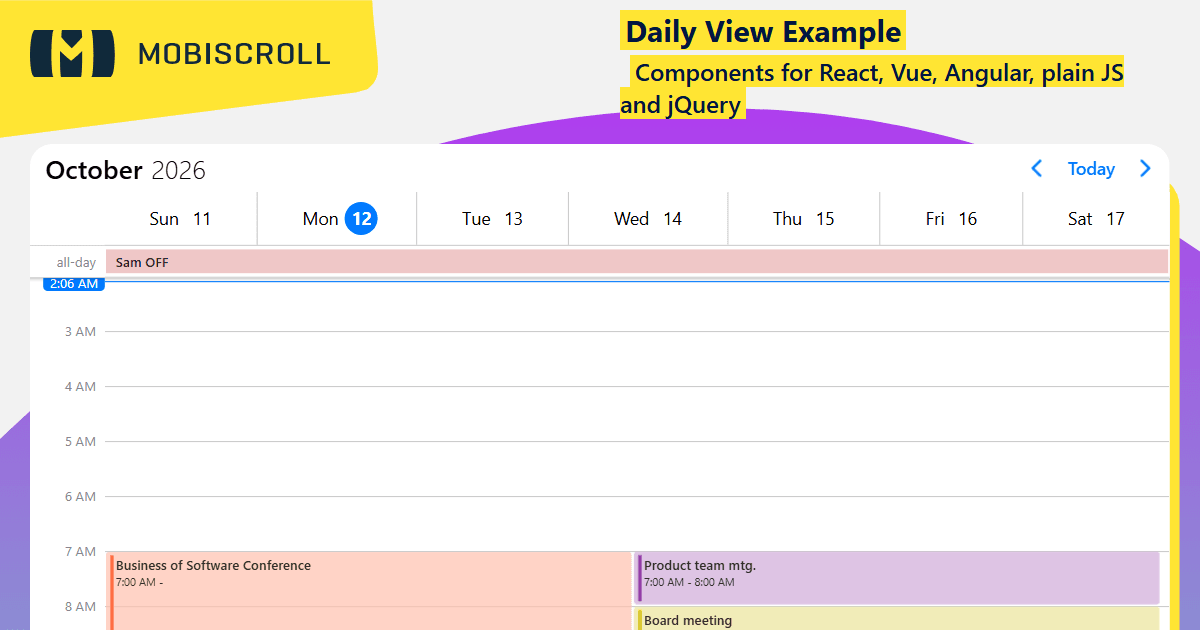Viewport: 1200px width, 630px height.
Task: Open the October 2026 month picker
Action: tap(126, 170)
